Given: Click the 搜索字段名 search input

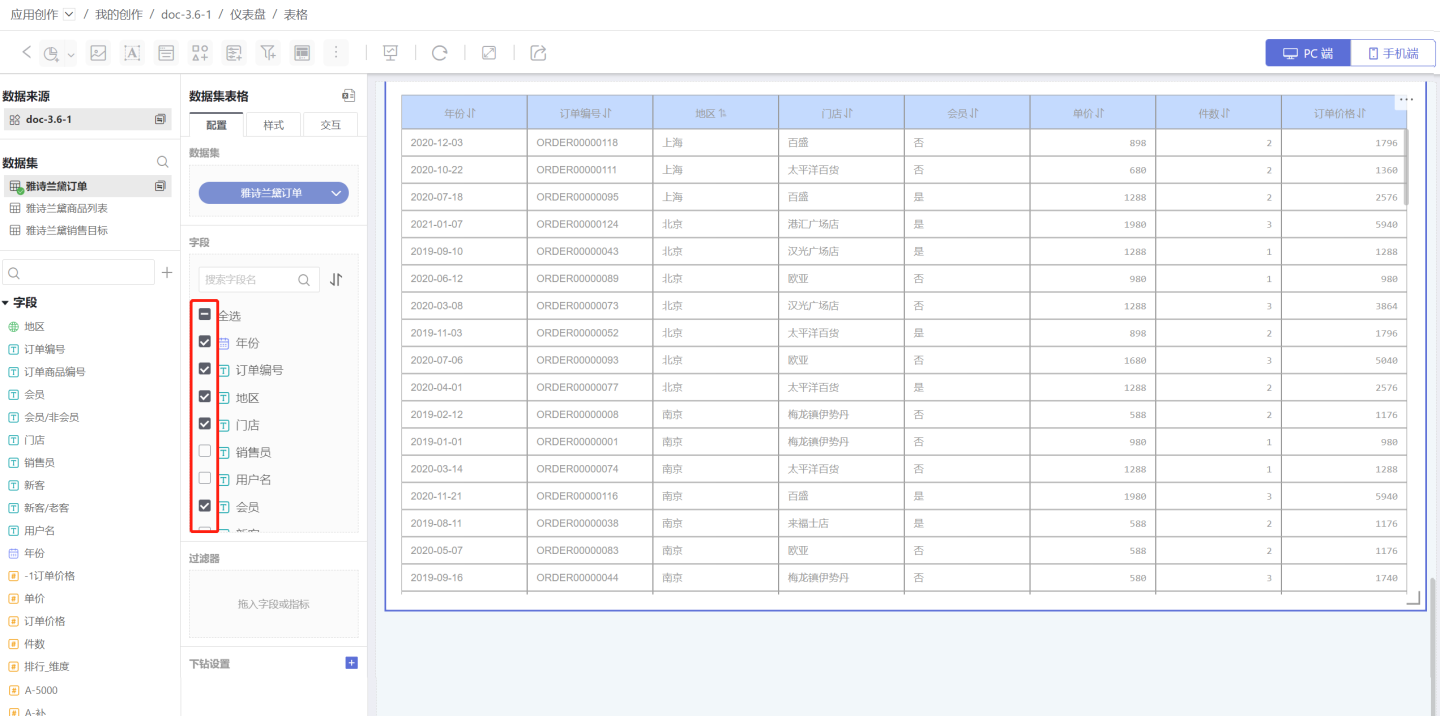Looking at the screenshot, I should tap(248, 280).
